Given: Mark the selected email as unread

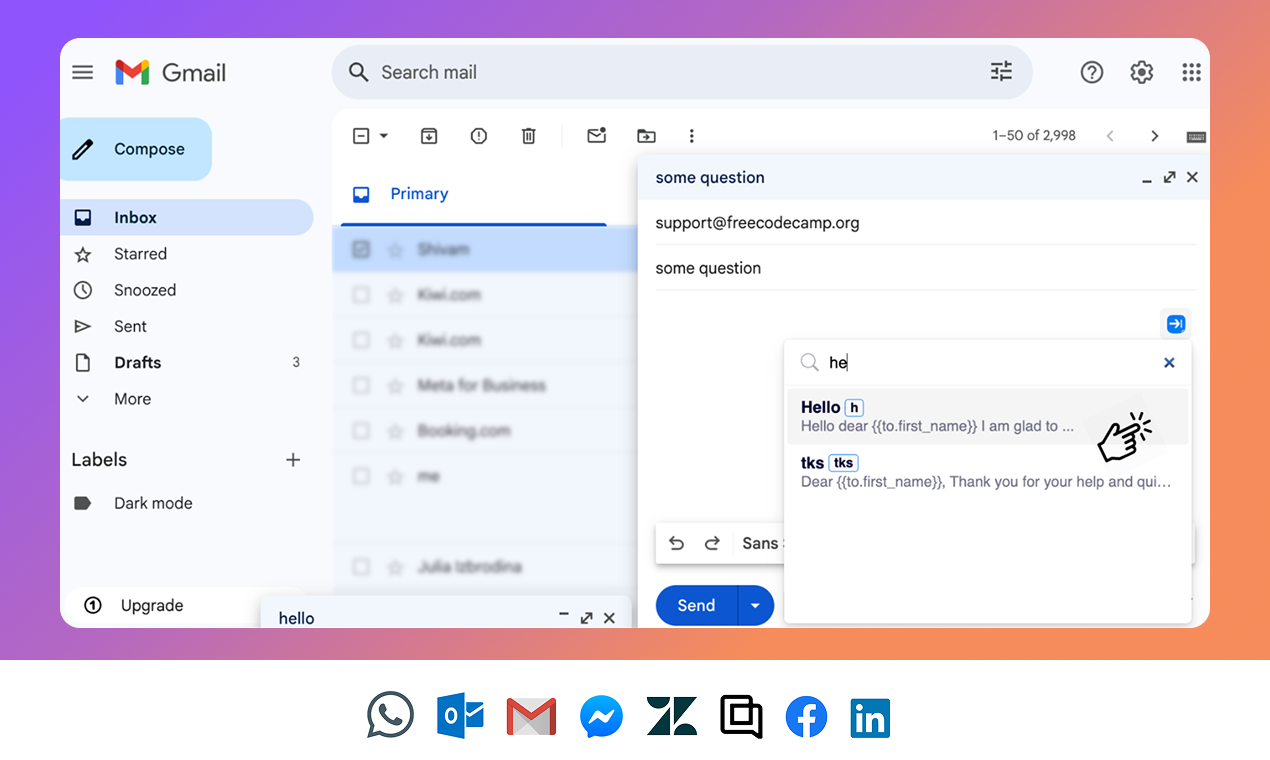Looking at the screenshot, I should (x=597, y=136).
